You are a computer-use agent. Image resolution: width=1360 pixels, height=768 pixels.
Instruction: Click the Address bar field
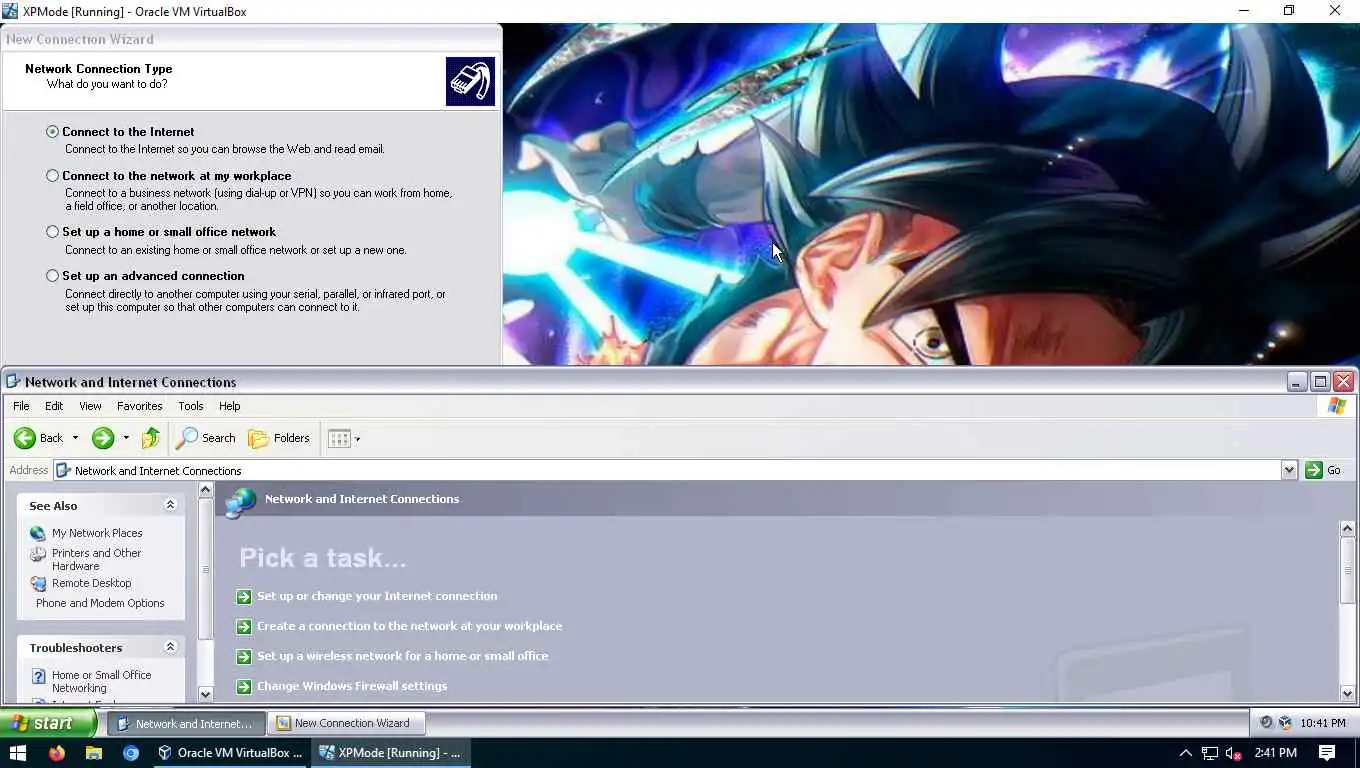[667, 470]
